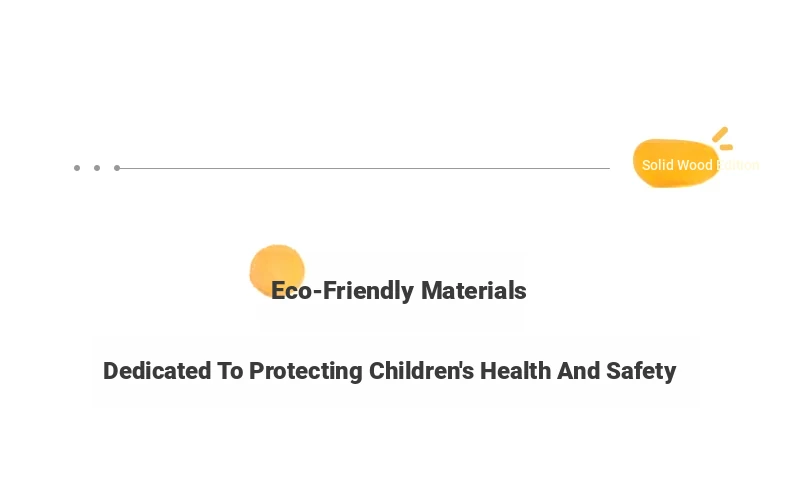
Task: Click the word Dedicated in the subtitle
Action: tap(157, 371)
